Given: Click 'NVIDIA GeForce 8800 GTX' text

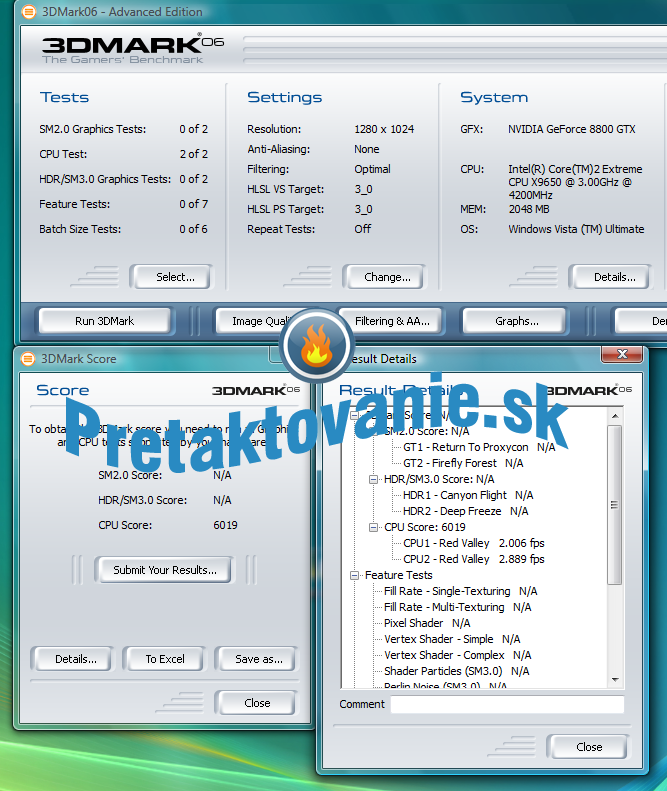Looking at the screenshot, I should [x=571, y=129].
